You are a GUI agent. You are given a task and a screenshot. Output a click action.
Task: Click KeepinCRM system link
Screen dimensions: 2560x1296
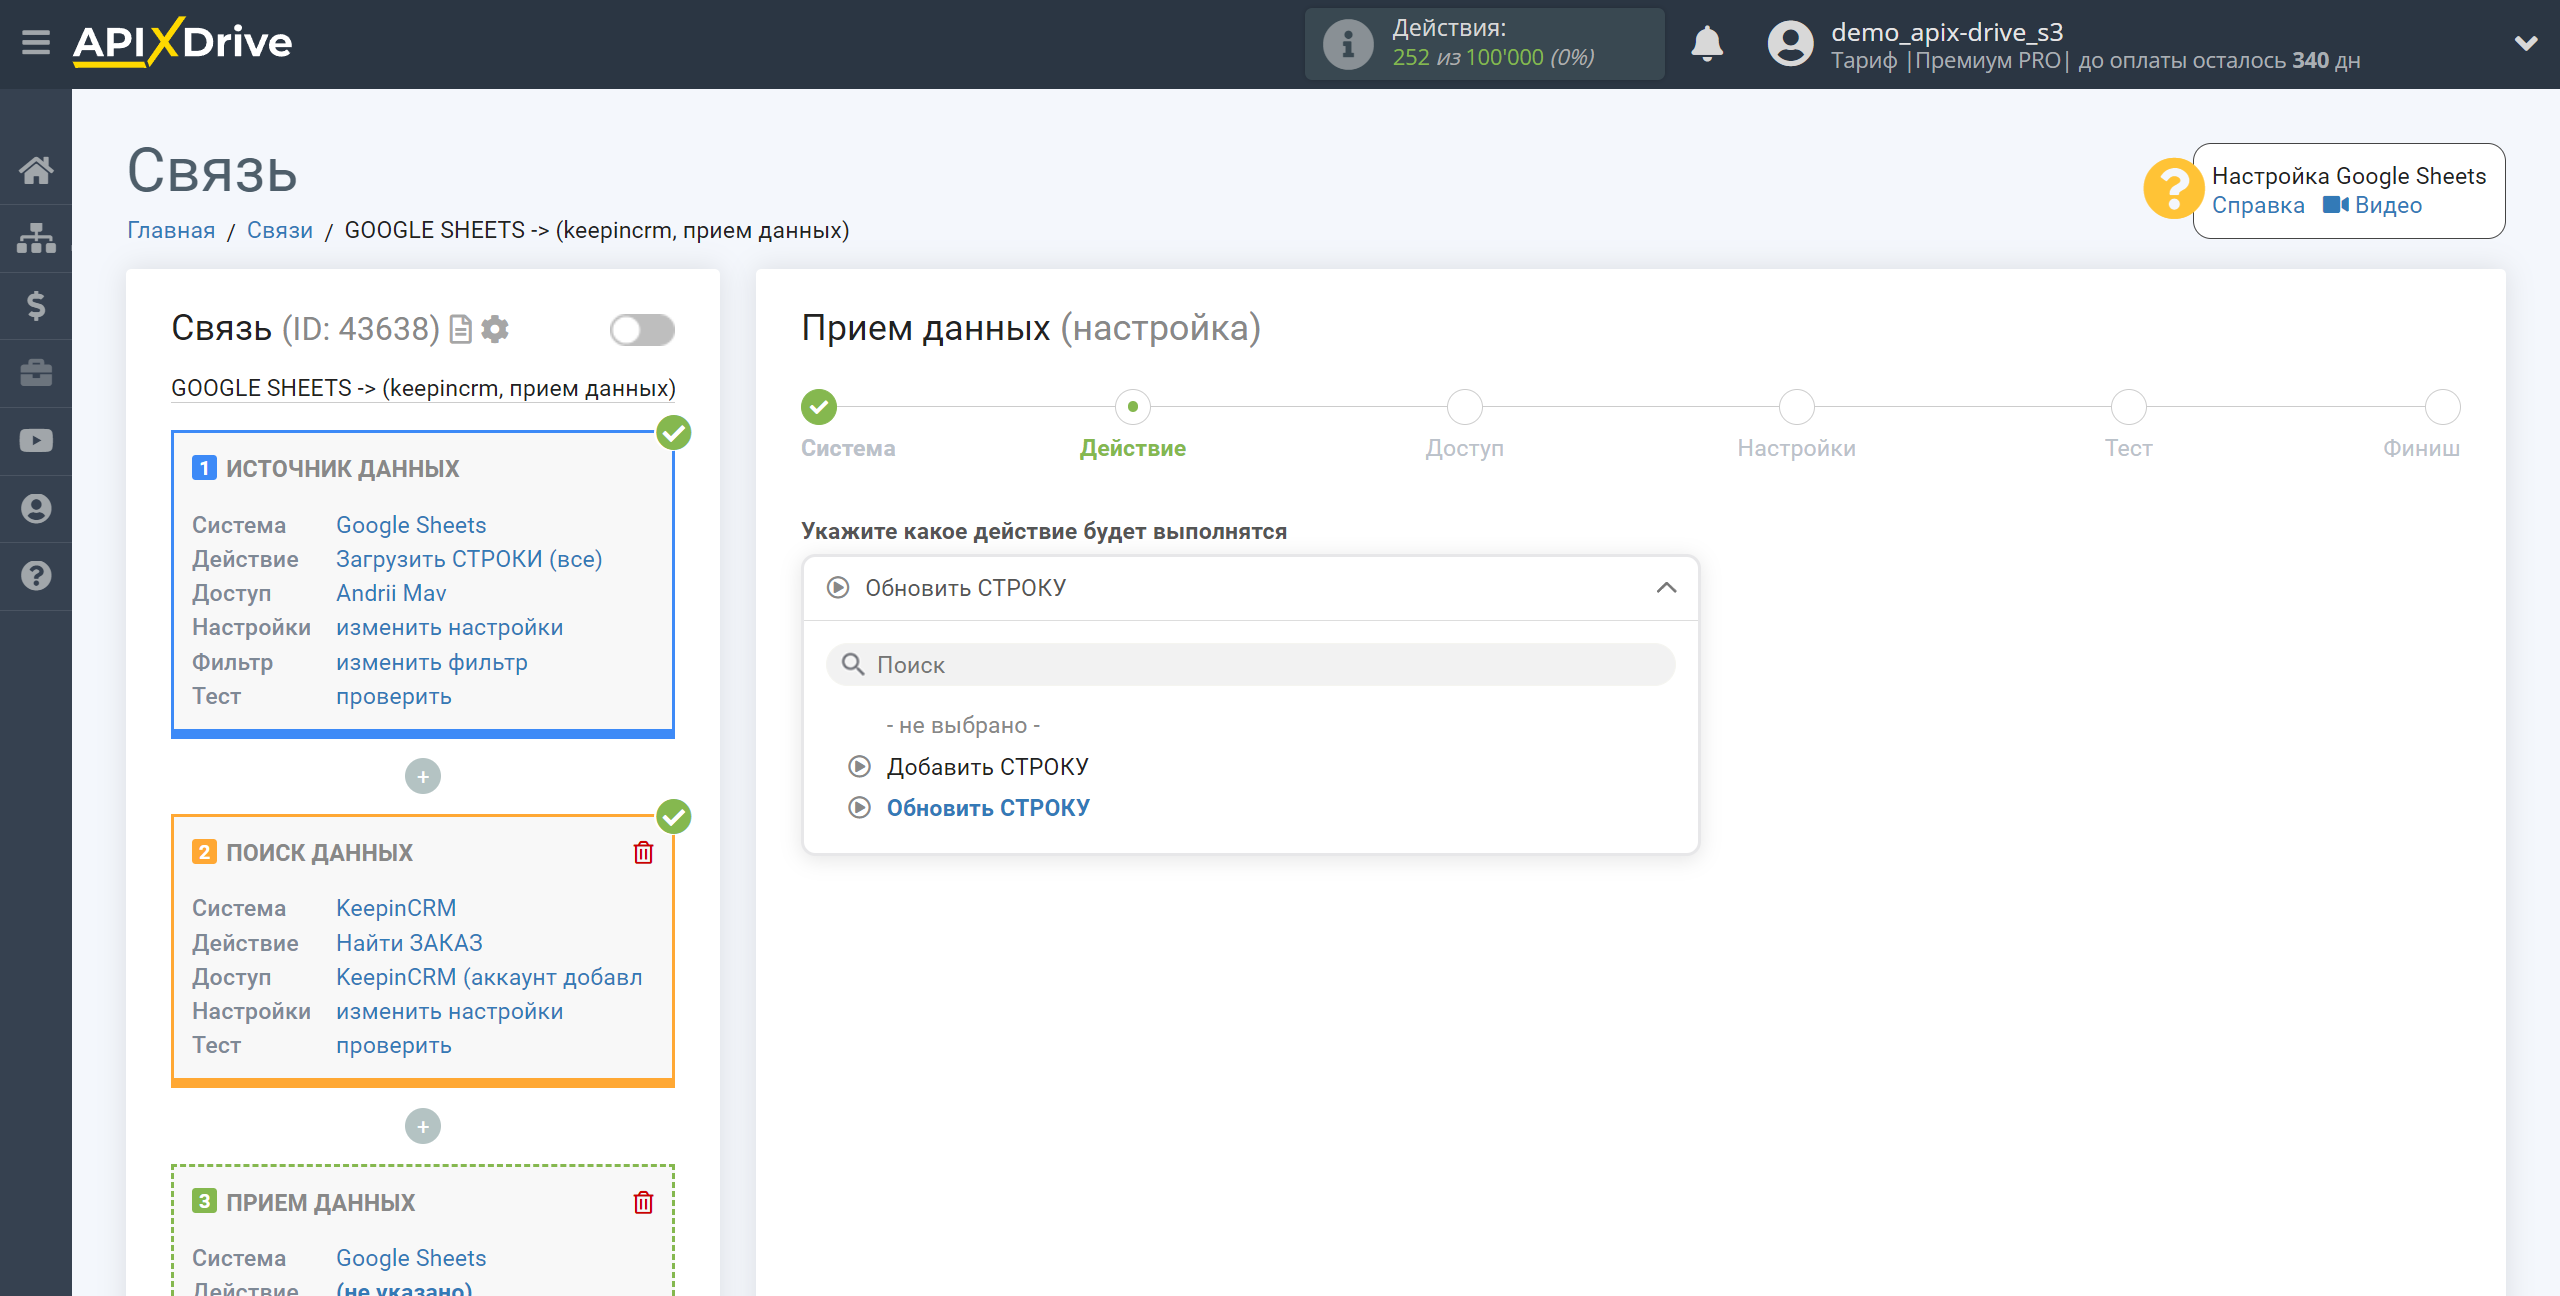[396, 908]
